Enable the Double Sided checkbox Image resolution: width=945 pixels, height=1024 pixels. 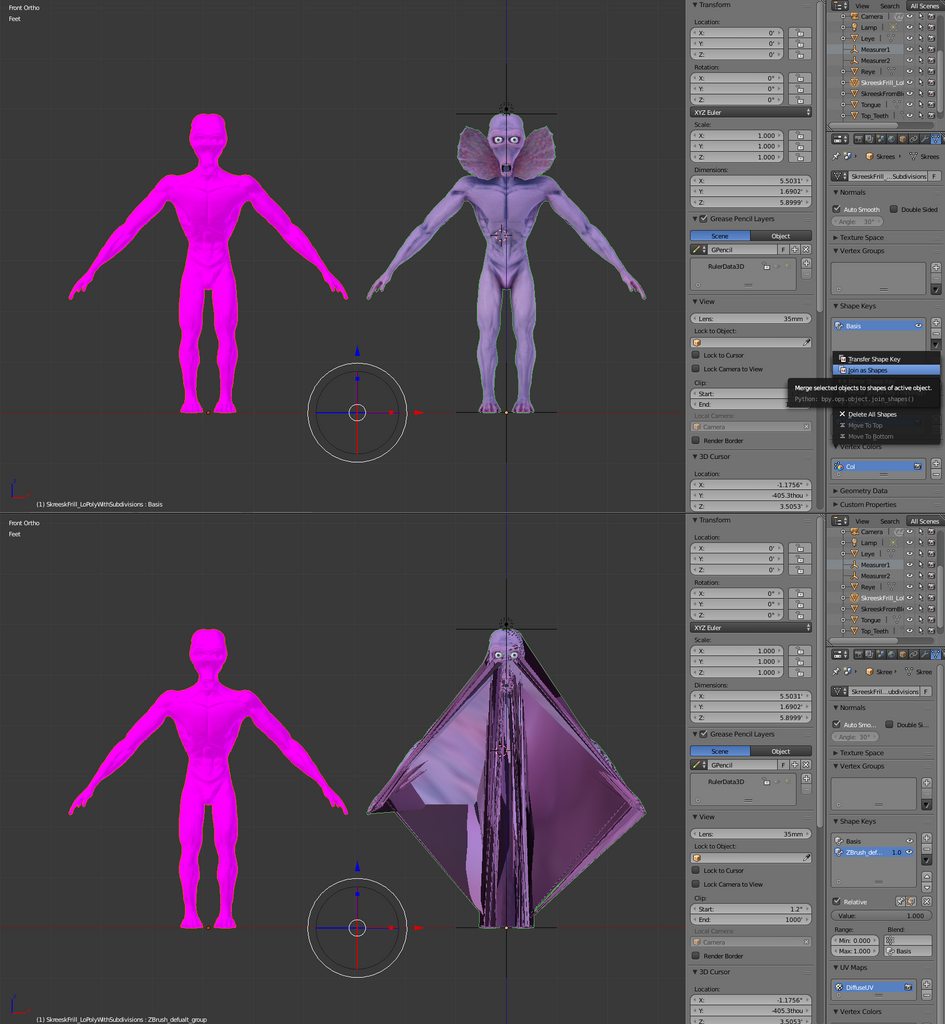pos(893,209)
